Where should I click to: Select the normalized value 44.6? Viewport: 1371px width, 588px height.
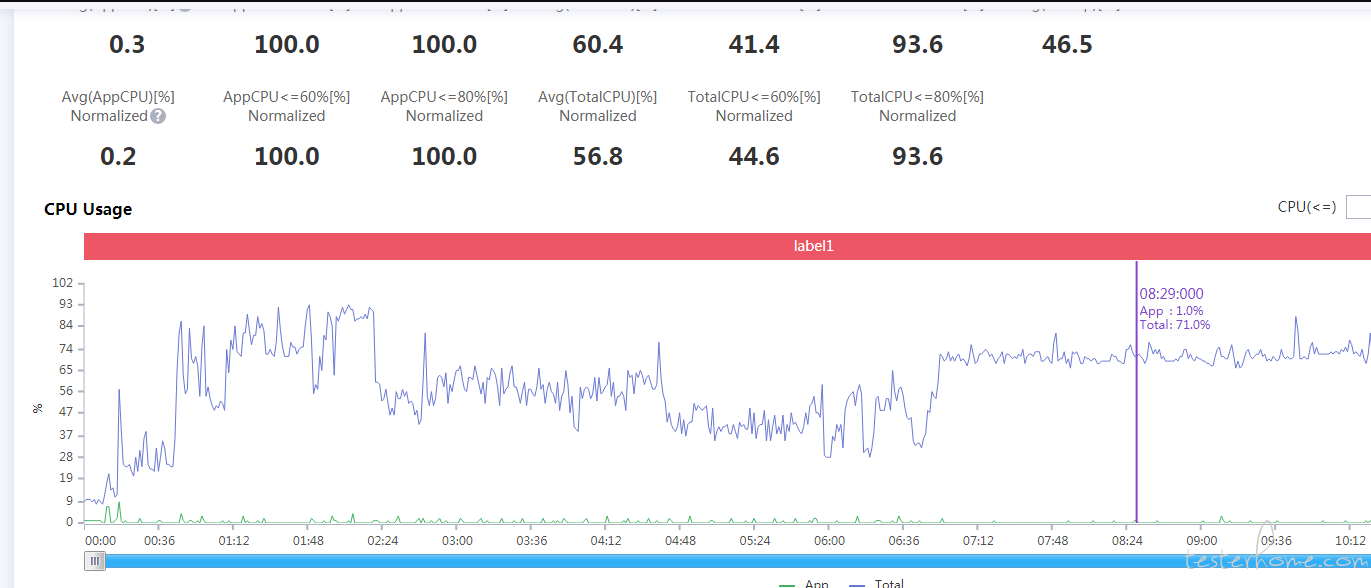point(754,157)
